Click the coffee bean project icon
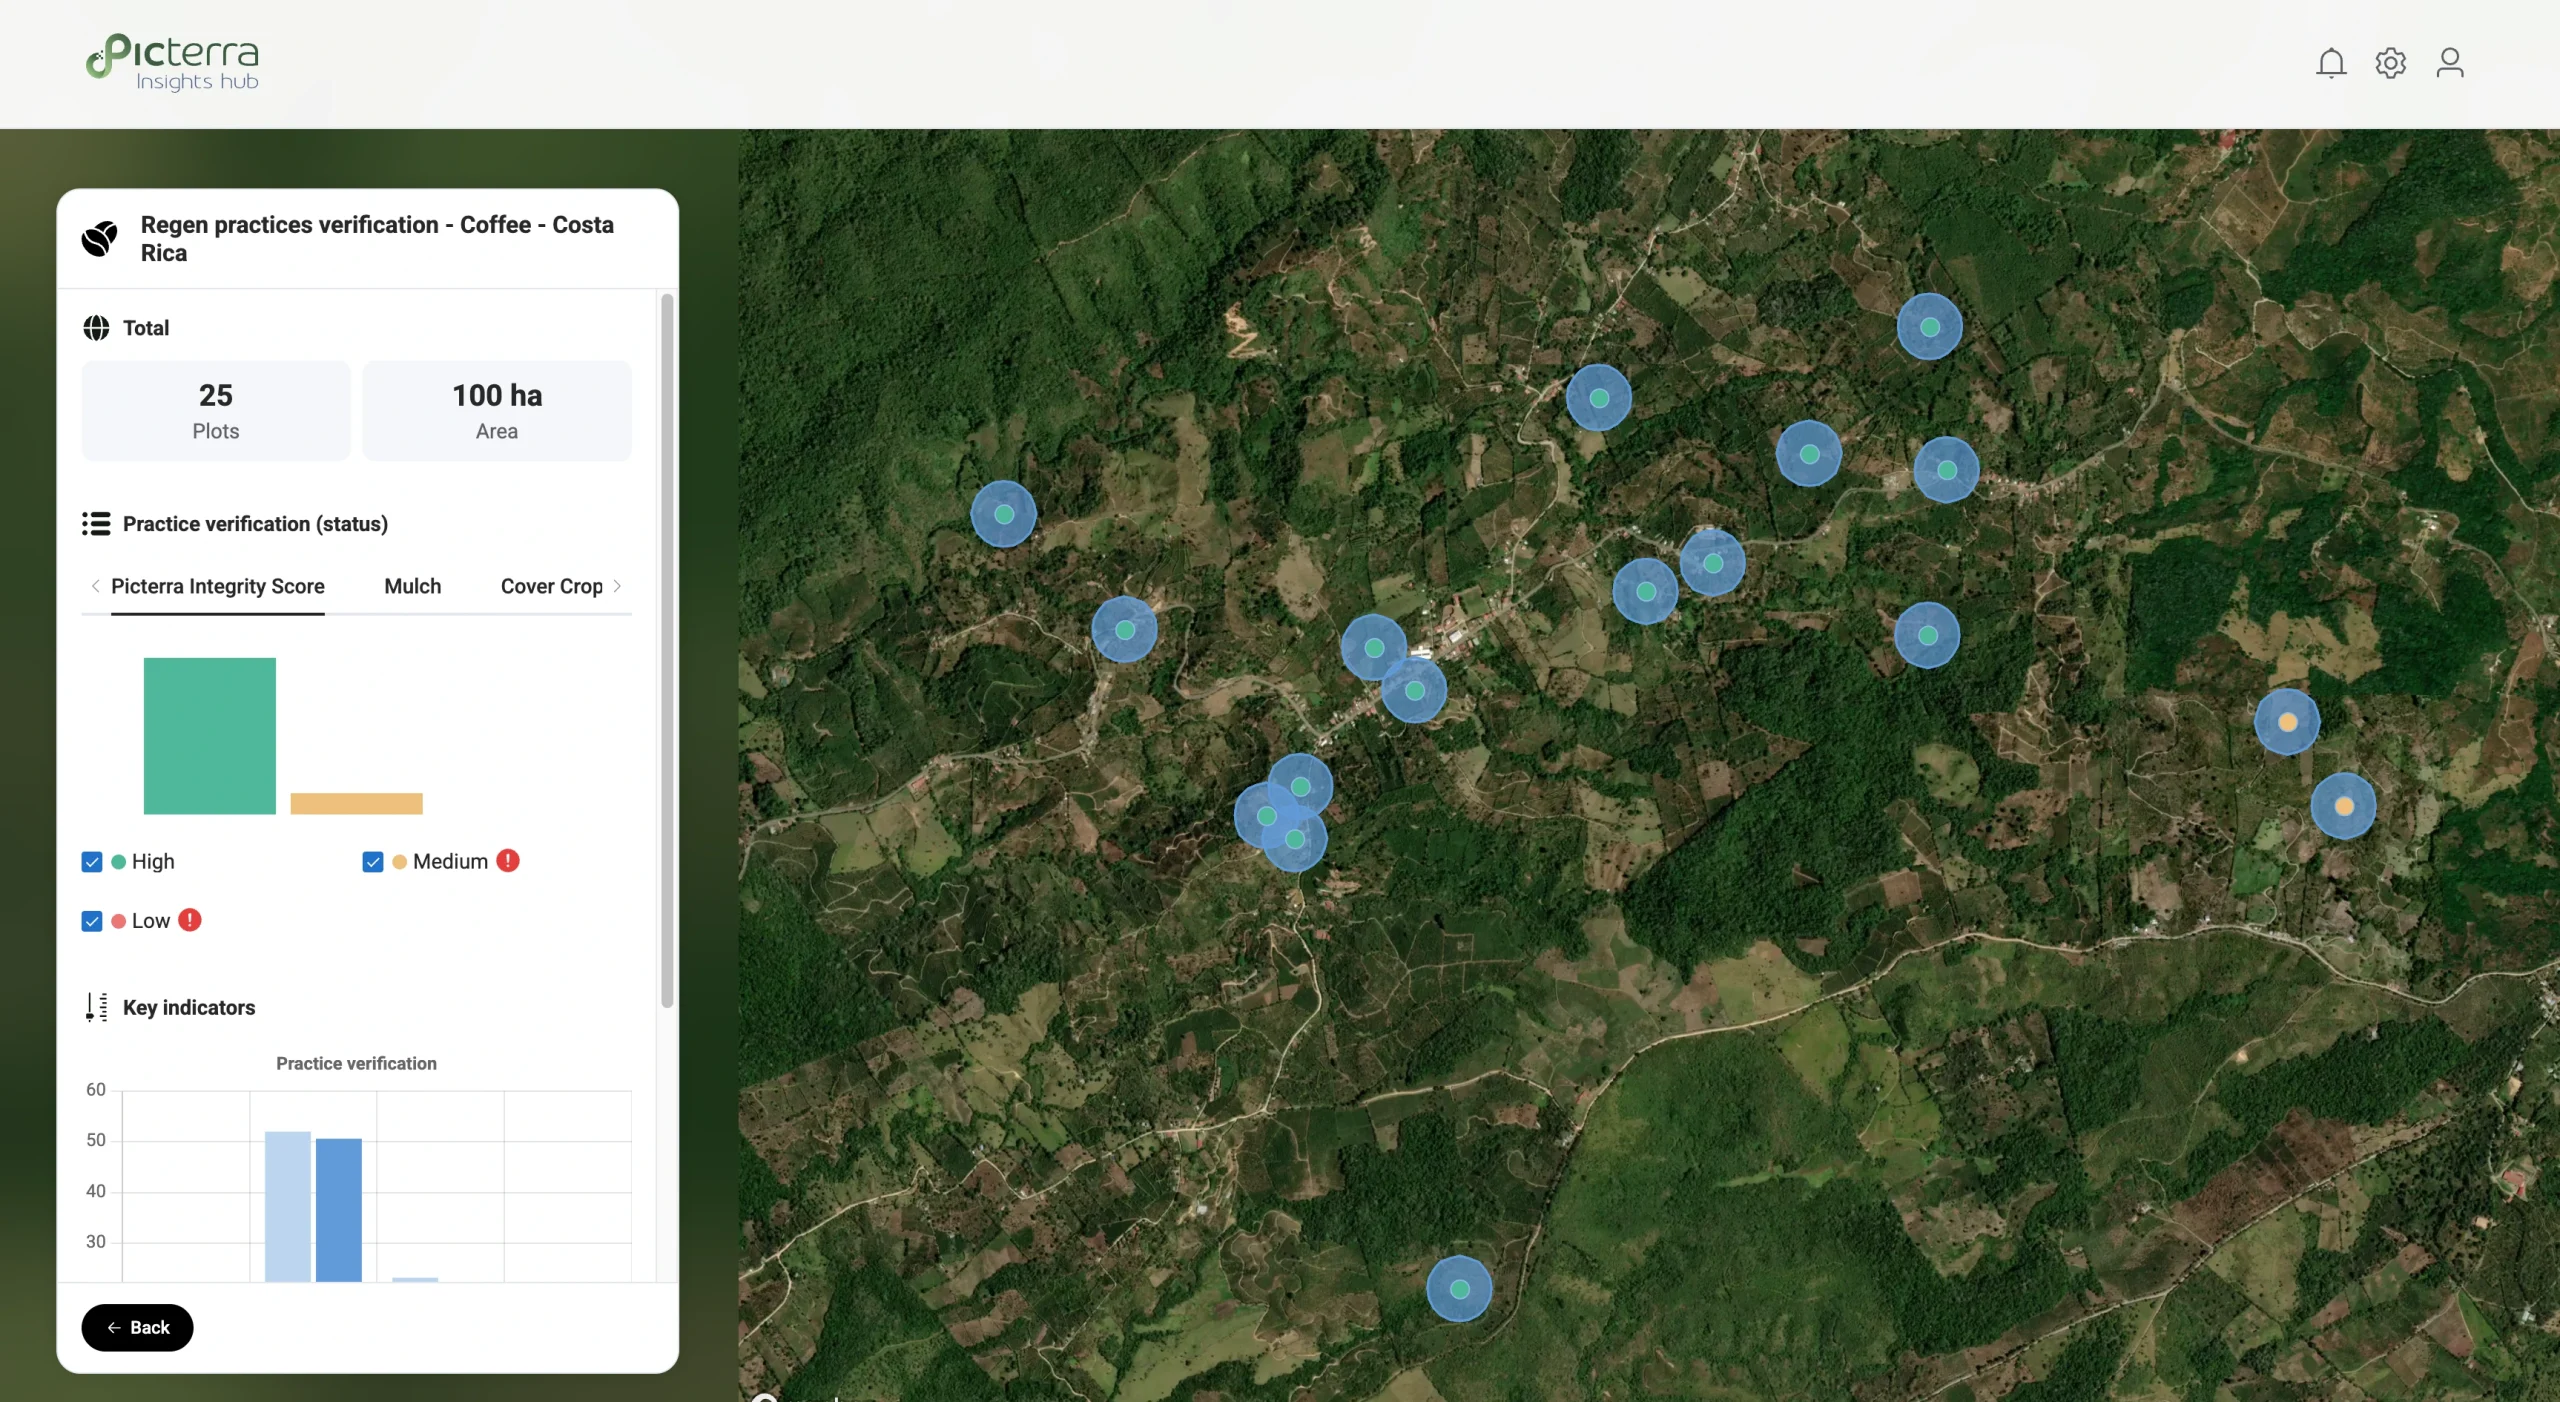The width and height of the screenshot is (2560, 1402). click(99, 238)
